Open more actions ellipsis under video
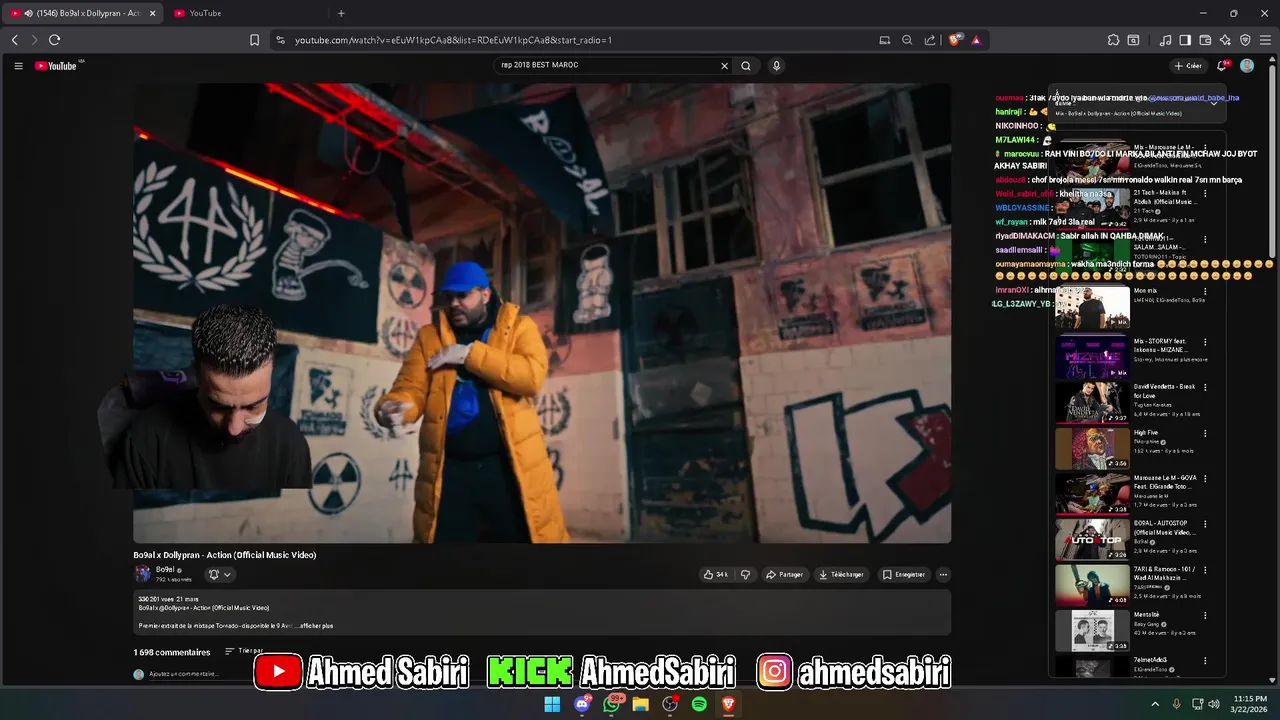Viewport: 1280px width, 720px height. point(943,574)
